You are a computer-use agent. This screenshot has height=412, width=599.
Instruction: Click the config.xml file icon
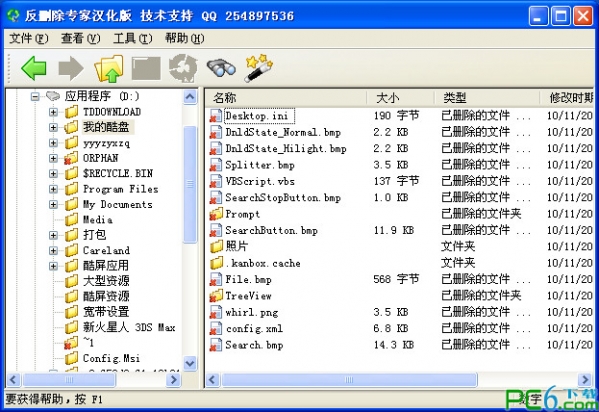click(x=216, y=329)
